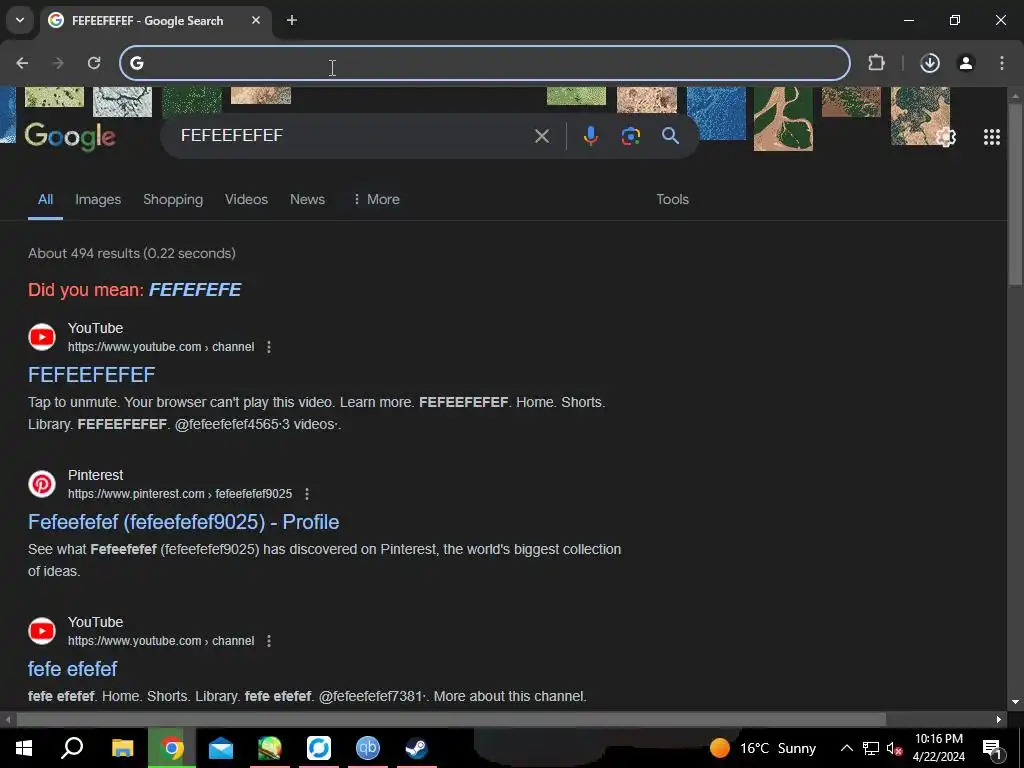Click the first YouTube result favicon
This screenshot has height=768, width=1024.
point(42,337)
